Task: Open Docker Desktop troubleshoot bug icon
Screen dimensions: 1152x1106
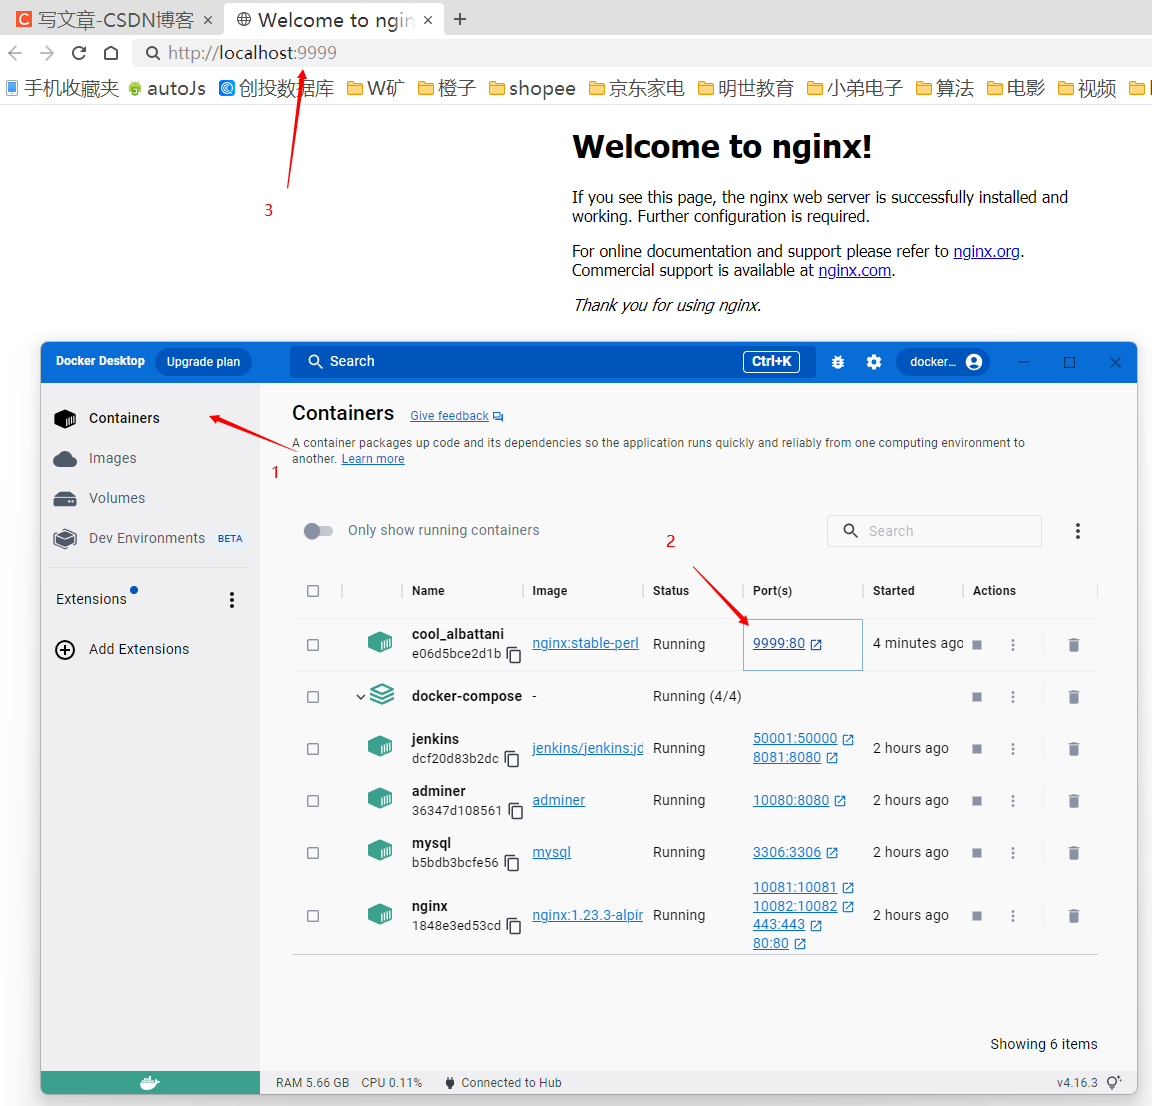Action: [838, 362]
